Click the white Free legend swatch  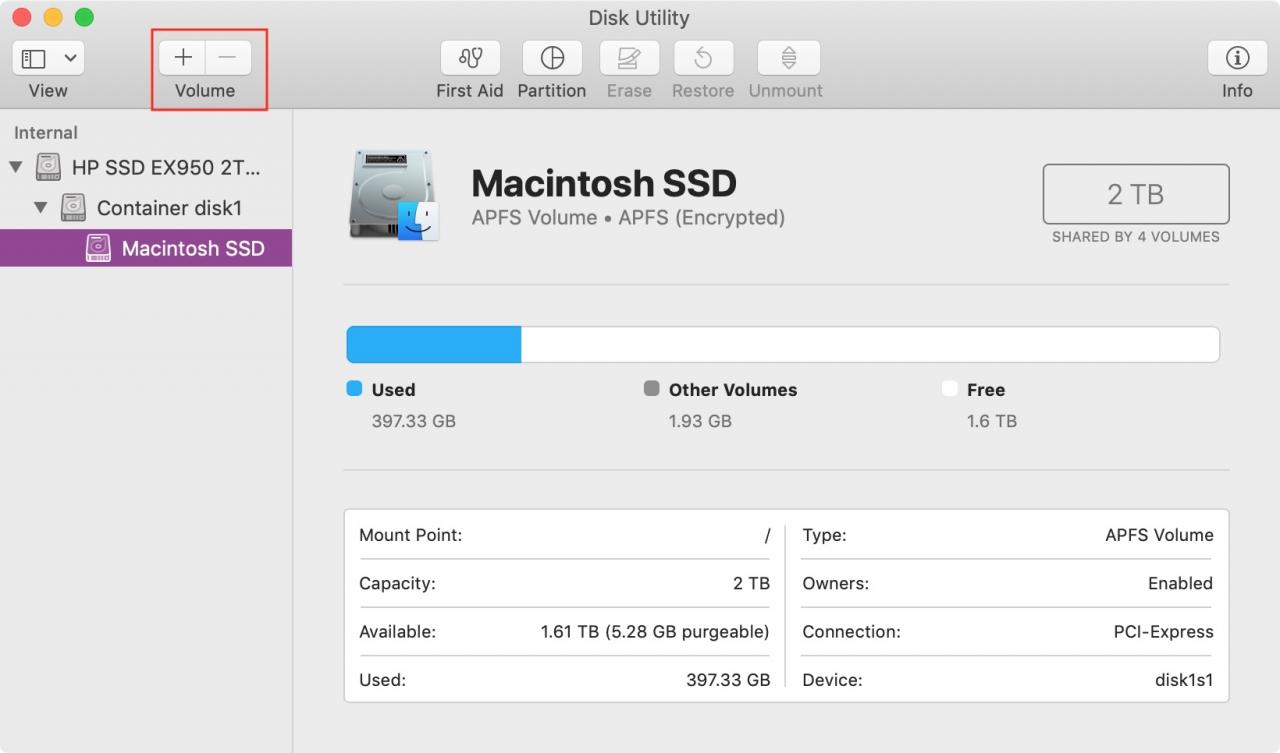(x=950, y=389)
